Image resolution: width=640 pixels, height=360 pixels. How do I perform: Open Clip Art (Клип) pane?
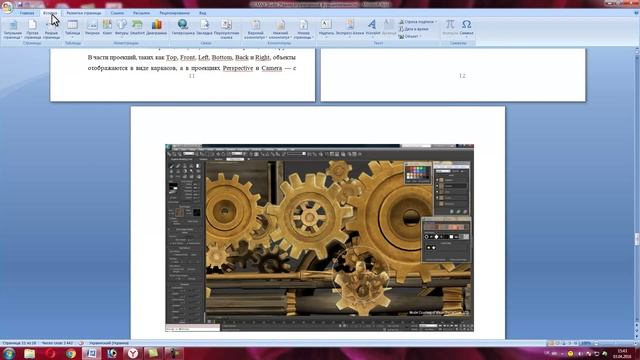tap(107, 28)
